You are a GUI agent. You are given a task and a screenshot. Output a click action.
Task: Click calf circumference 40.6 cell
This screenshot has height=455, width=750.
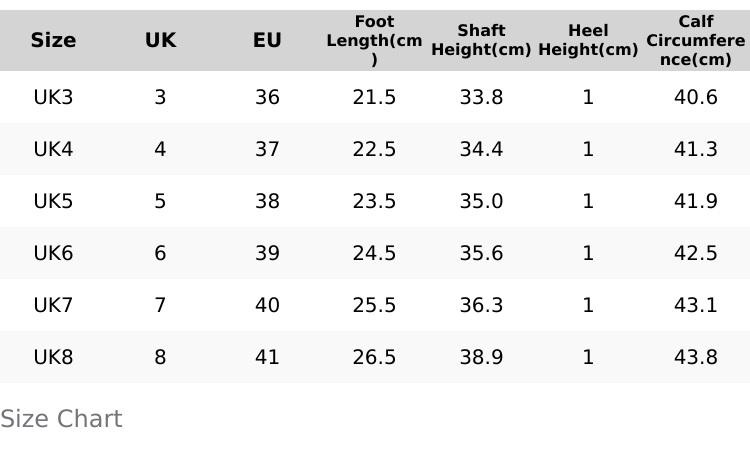click(695, 97)
